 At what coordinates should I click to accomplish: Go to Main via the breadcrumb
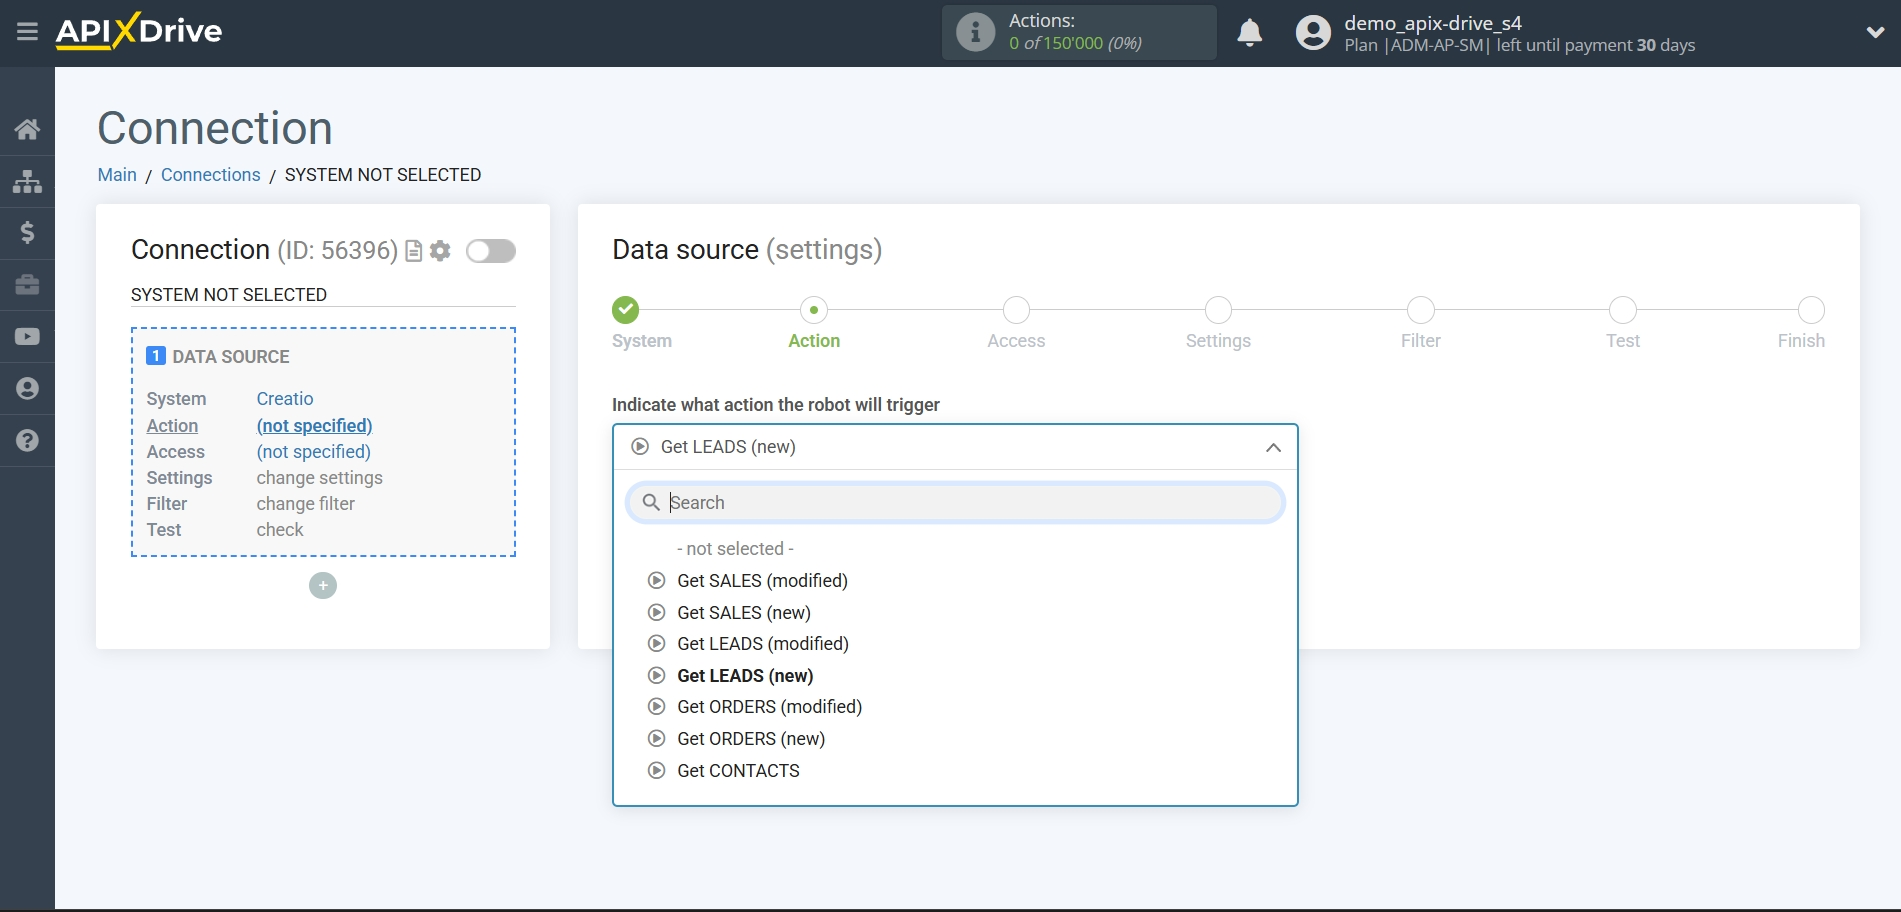116,175
